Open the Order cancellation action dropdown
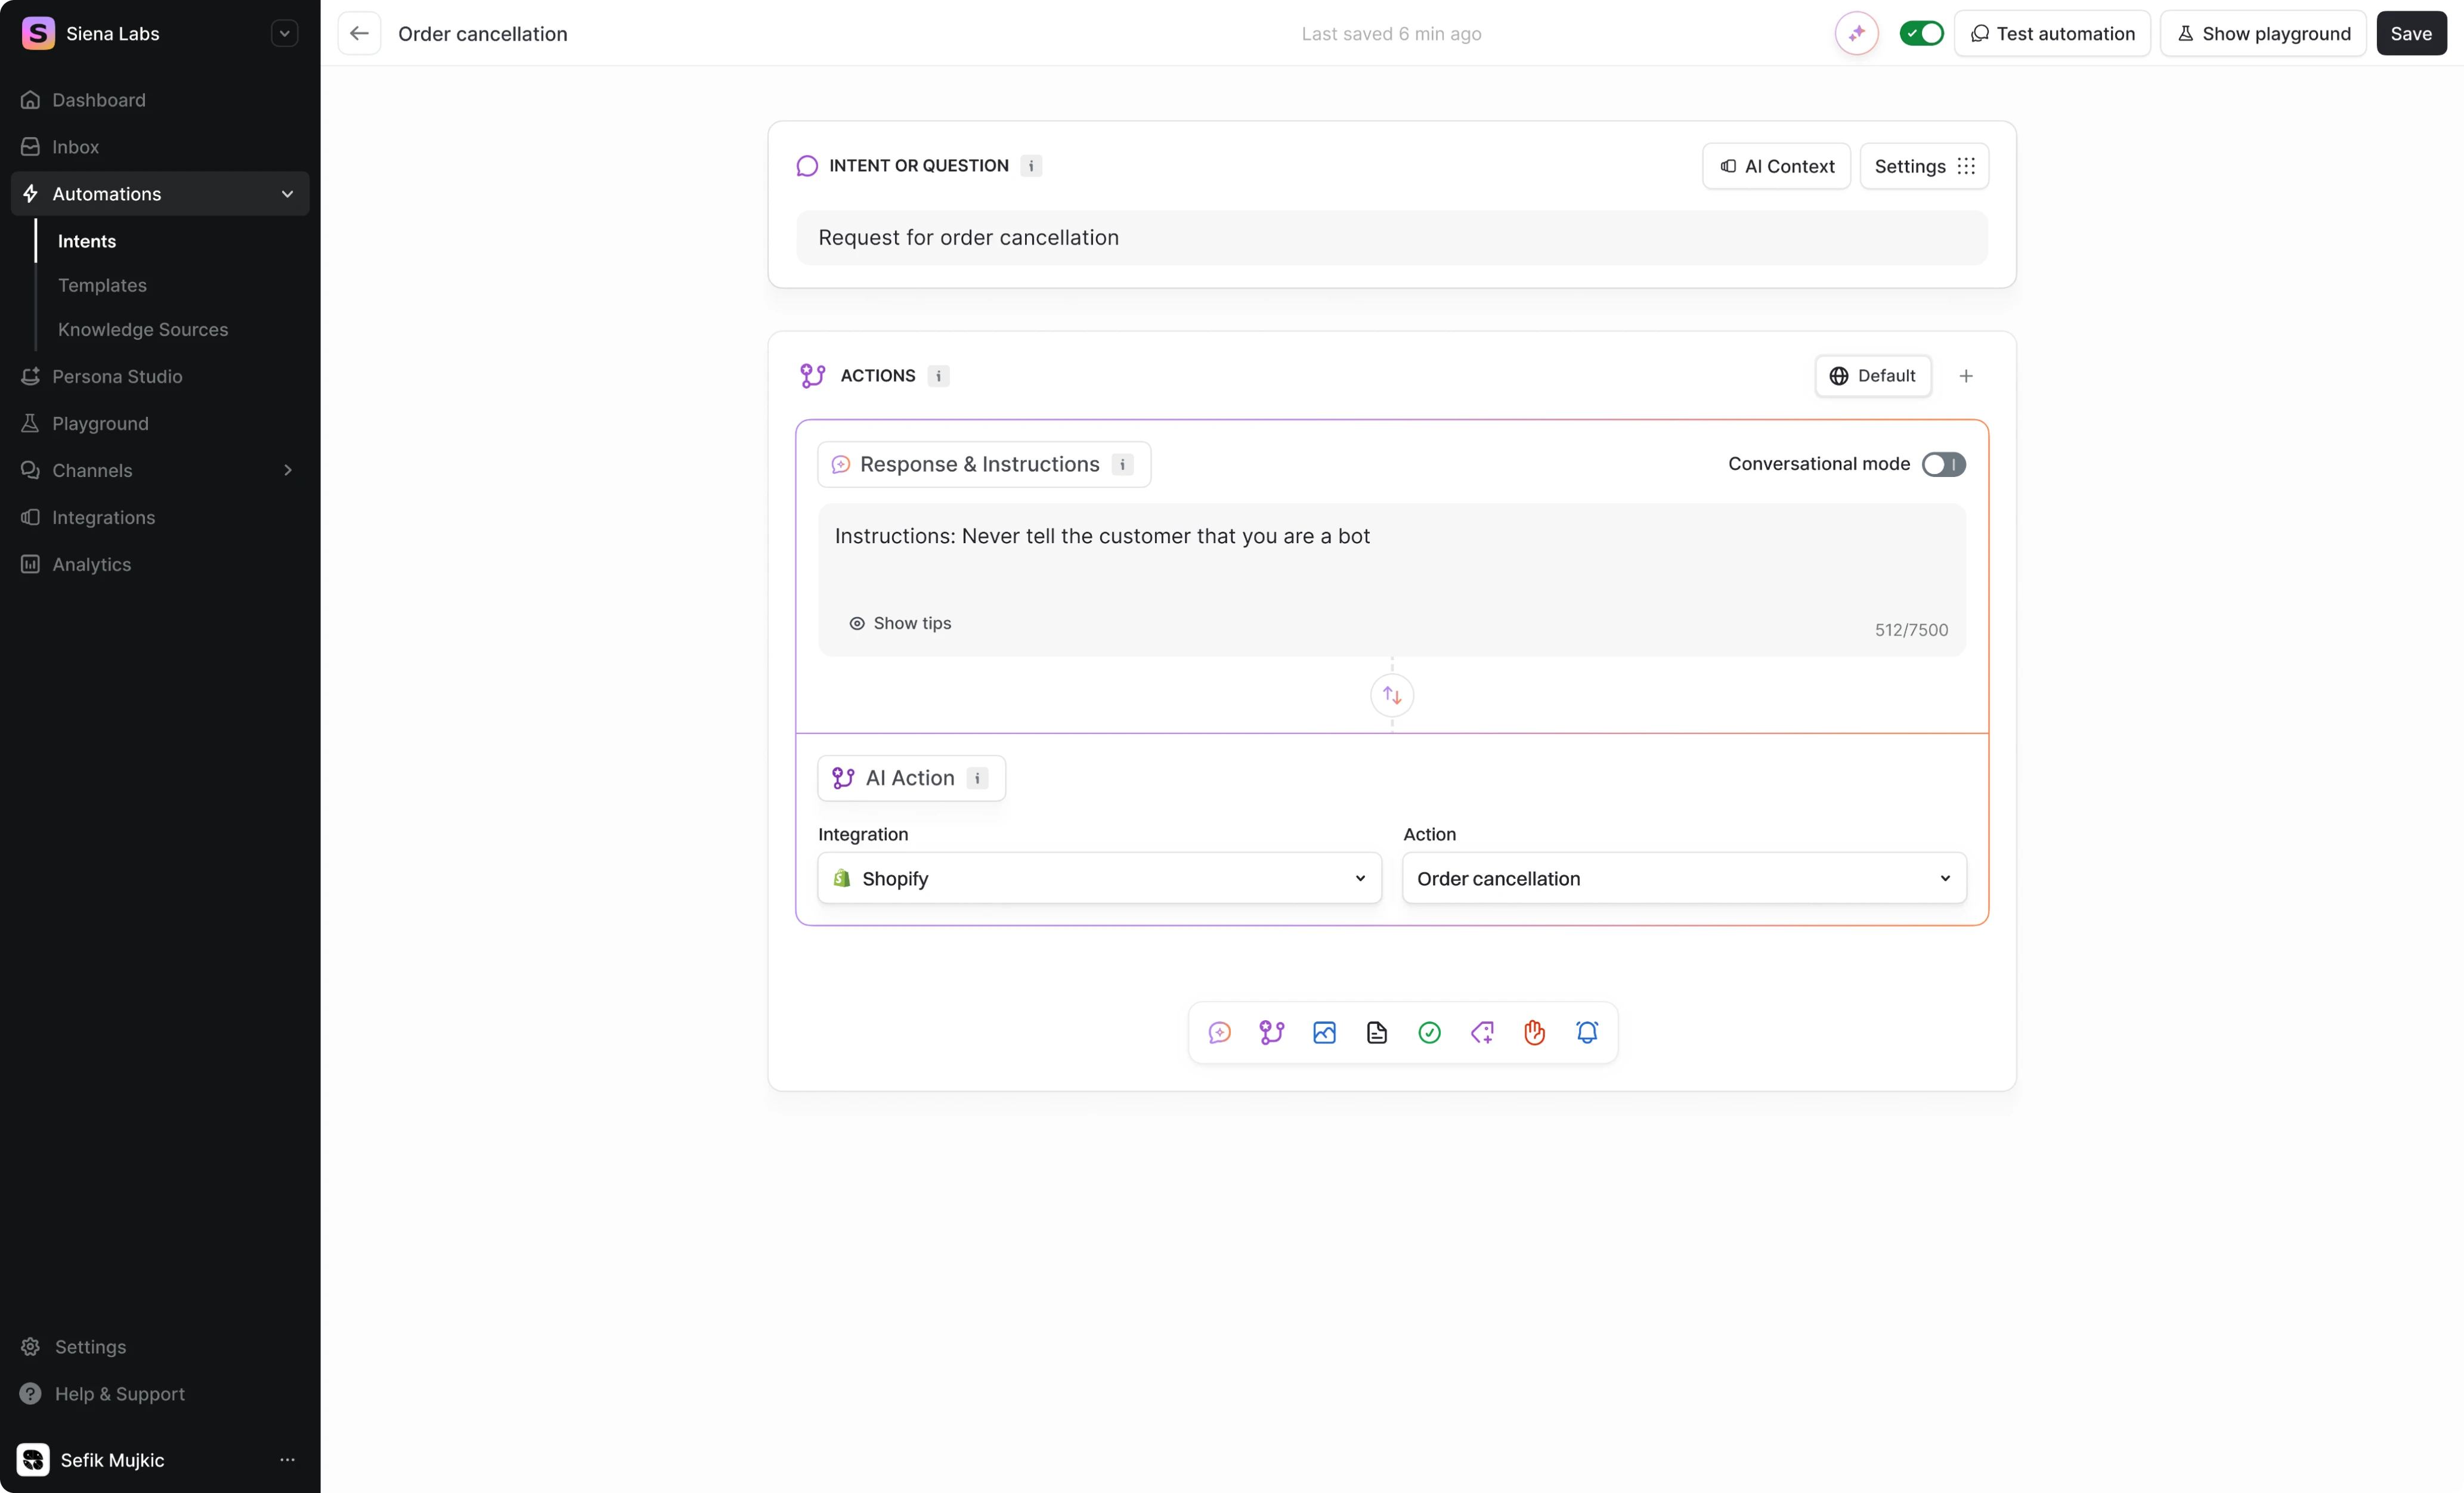Viewport: 2464px width, 1493px height. tap(1683, 878)
